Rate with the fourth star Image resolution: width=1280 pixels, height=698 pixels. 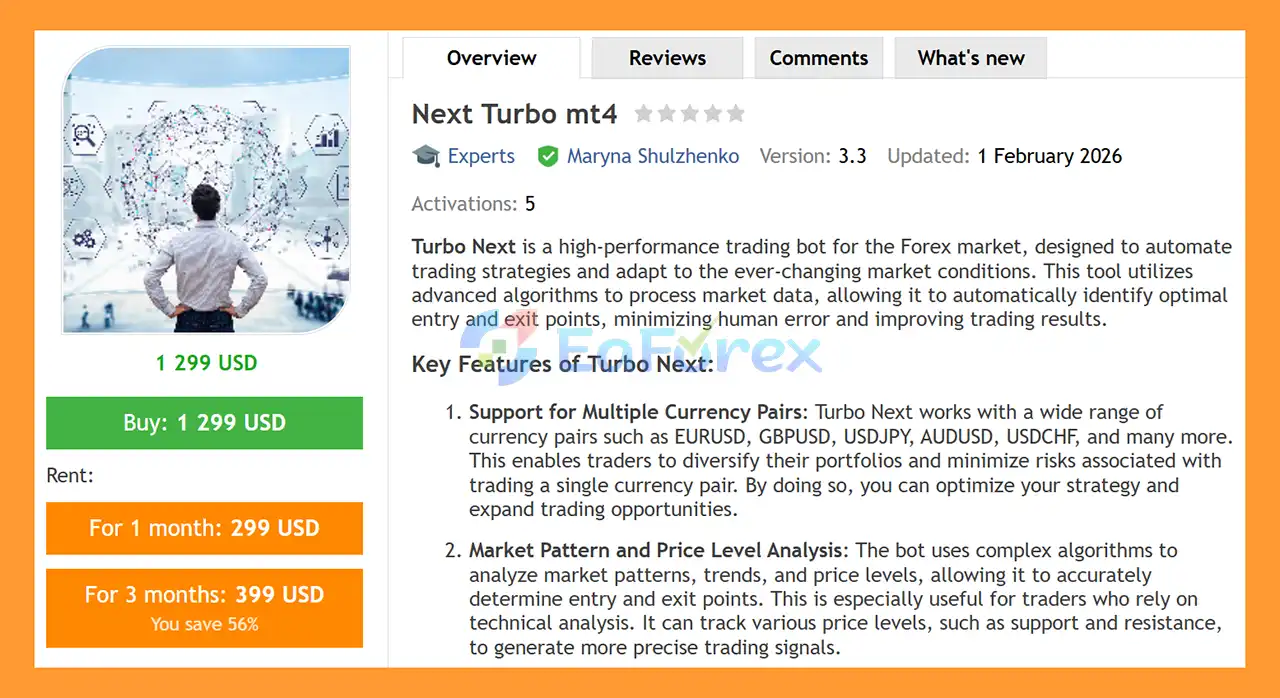(713, 114)
